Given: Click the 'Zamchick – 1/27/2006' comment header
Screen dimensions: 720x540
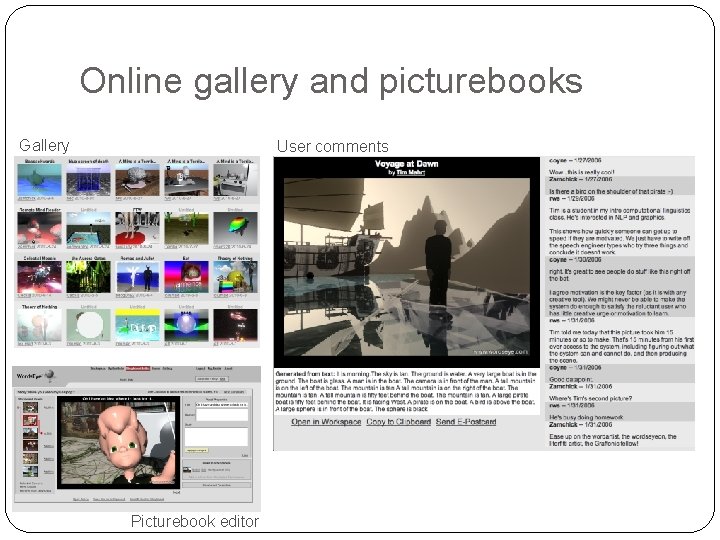Looking at the screenshot, I should (580, 179).
